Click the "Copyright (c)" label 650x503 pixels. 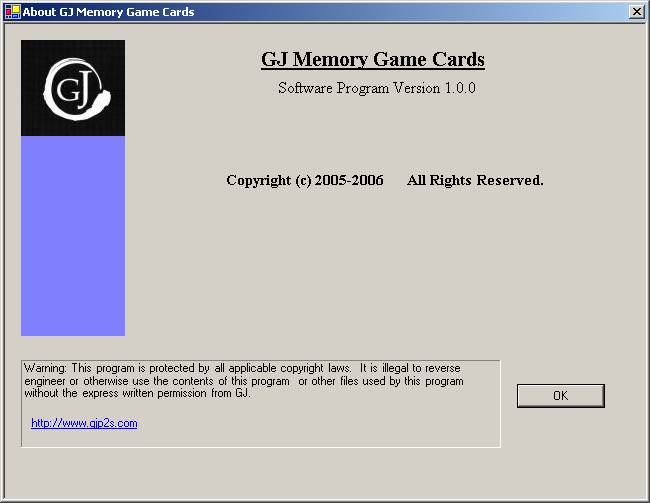click(x=268, y=181)
